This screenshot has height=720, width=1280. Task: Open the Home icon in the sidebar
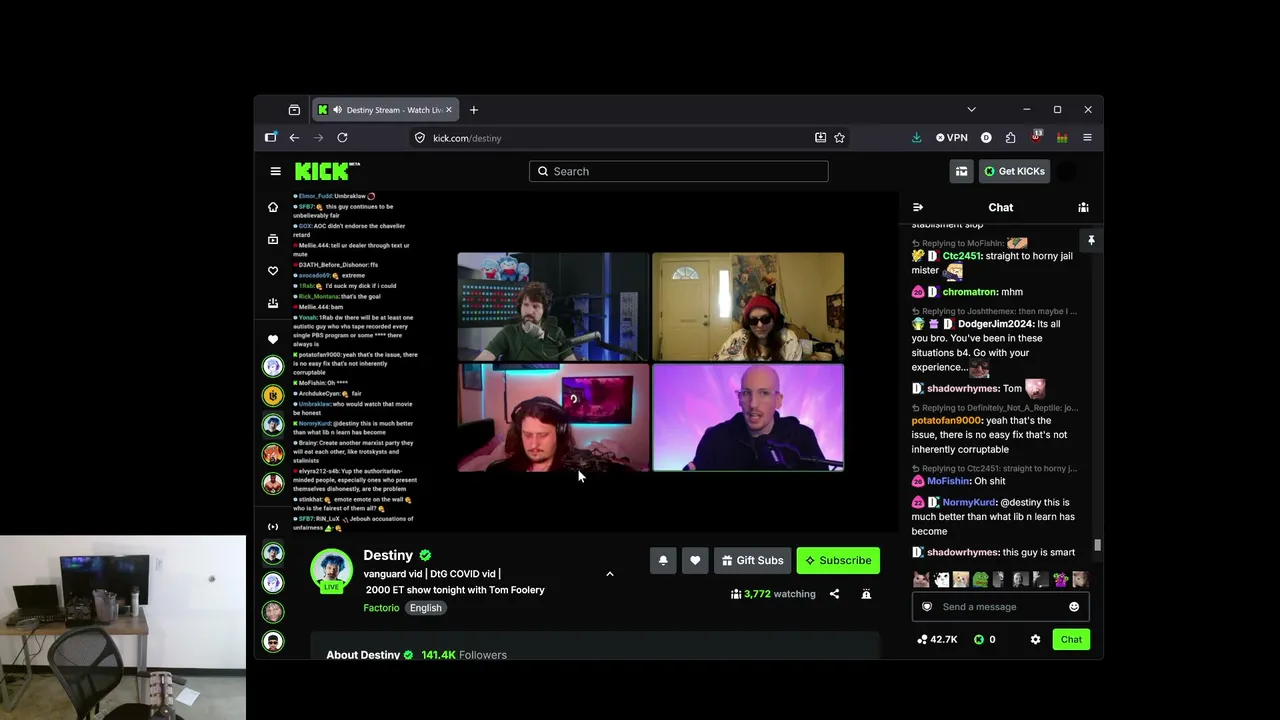click(273, 207)
